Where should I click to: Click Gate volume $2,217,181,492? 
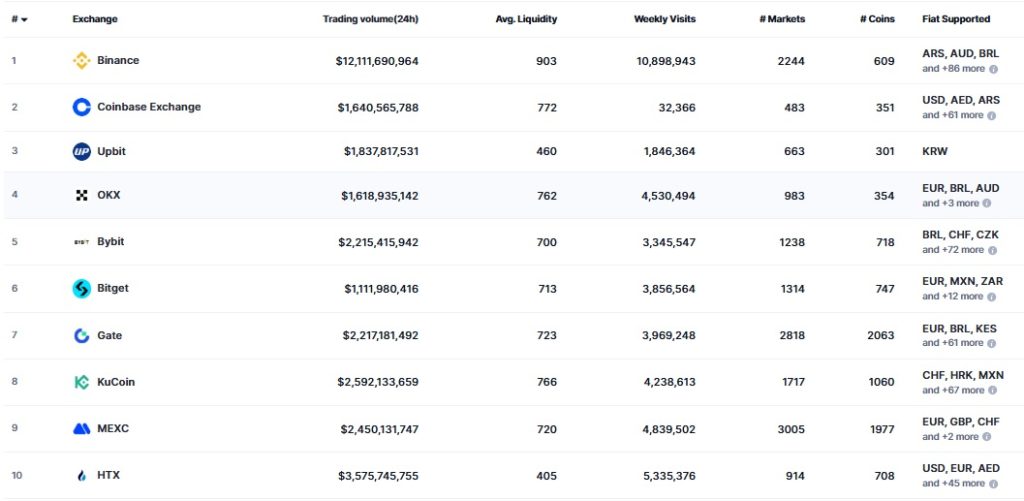pos(381,335)
